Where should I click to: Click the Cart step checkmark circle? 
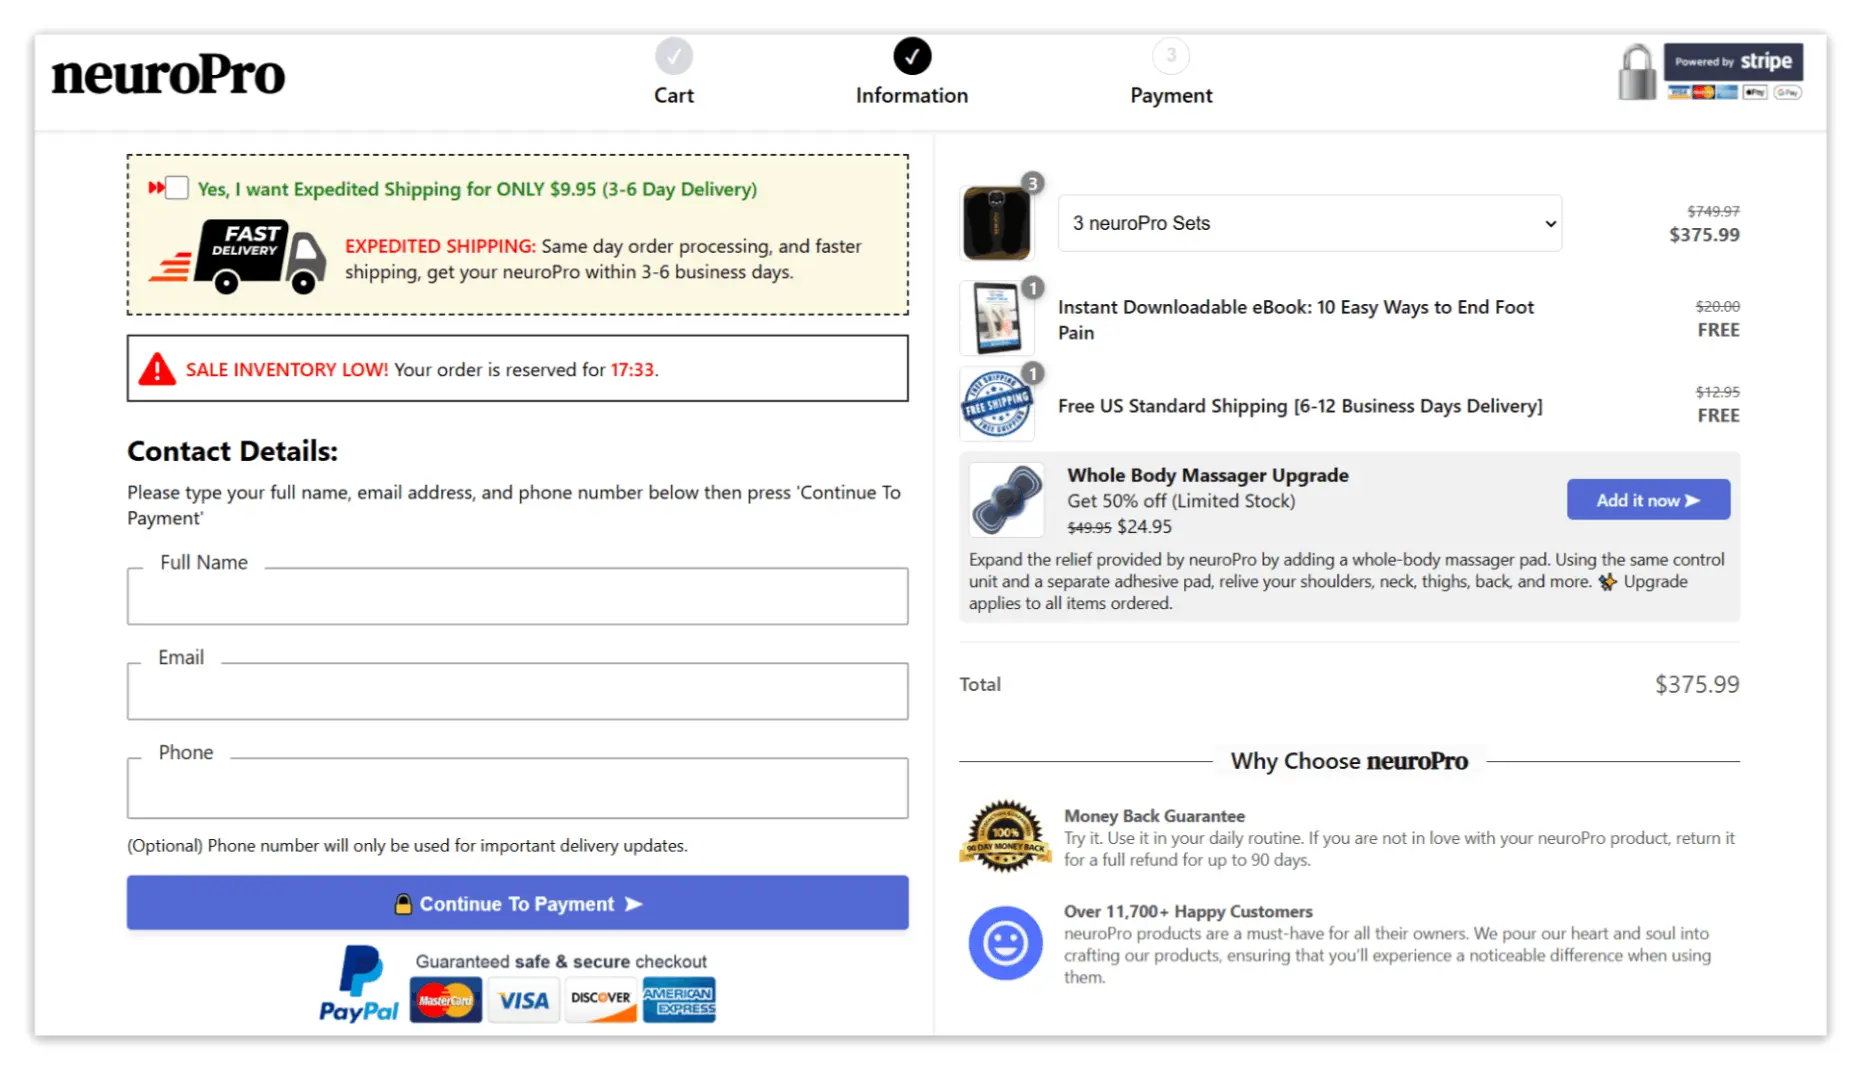pyautogui.click(x=674, y=56)
